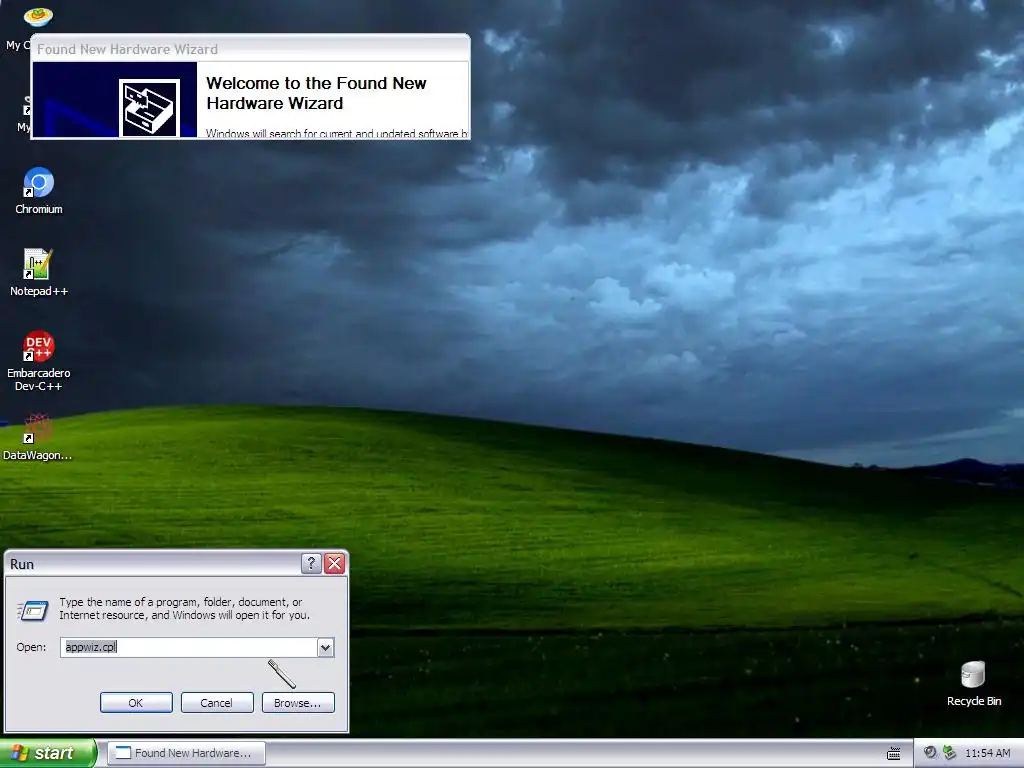Cancel the Run dialog

point(217,703)
